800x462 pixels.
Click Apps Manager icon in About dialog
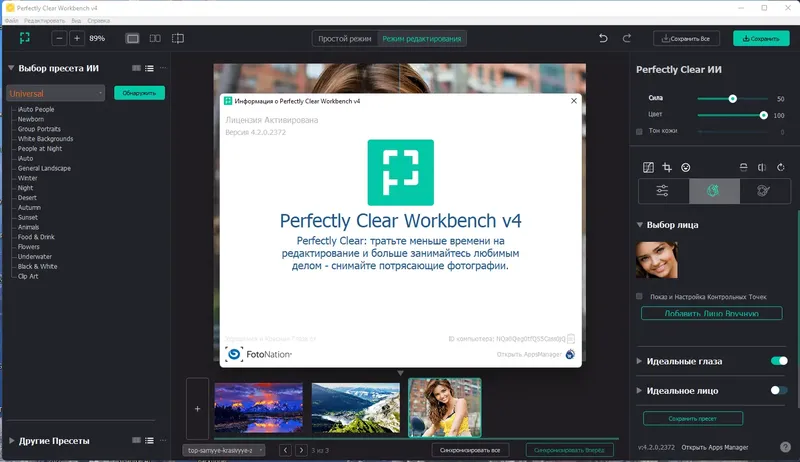pos(570,354)
